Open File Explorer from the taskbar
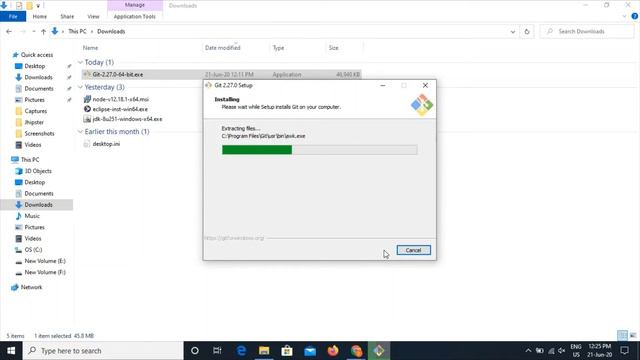The height and width of the screenshot is (360, 640). 264,351
